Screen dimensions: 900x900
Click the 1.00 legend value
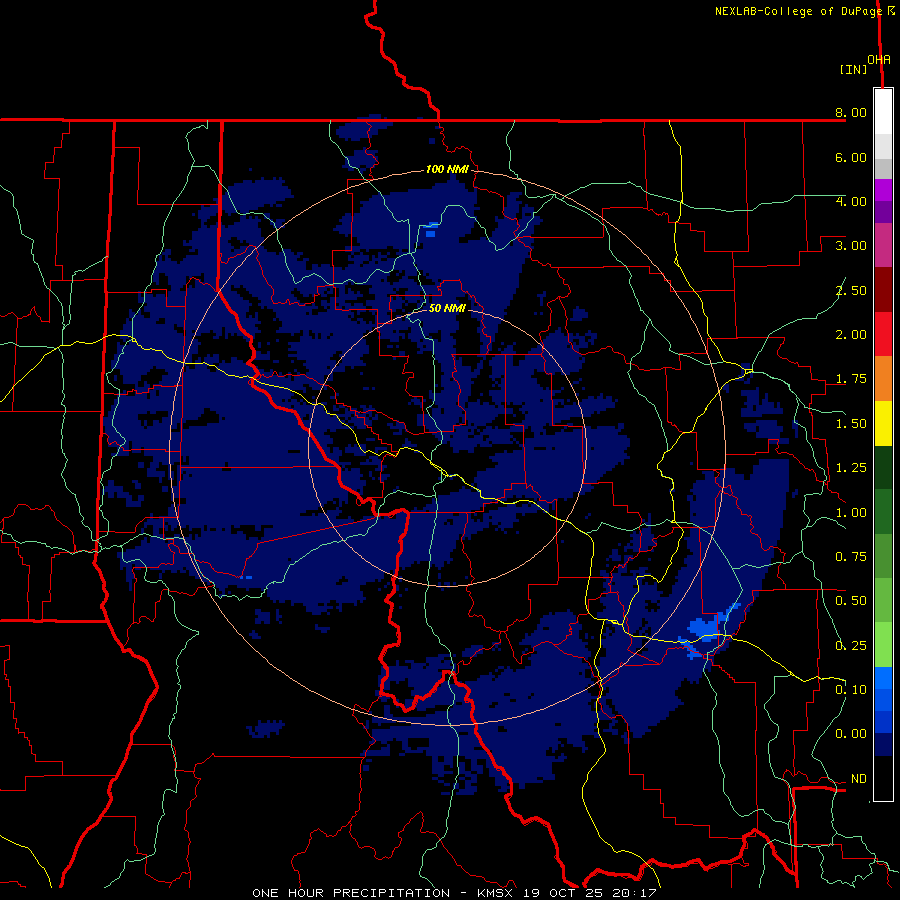[x=851, y=513]
